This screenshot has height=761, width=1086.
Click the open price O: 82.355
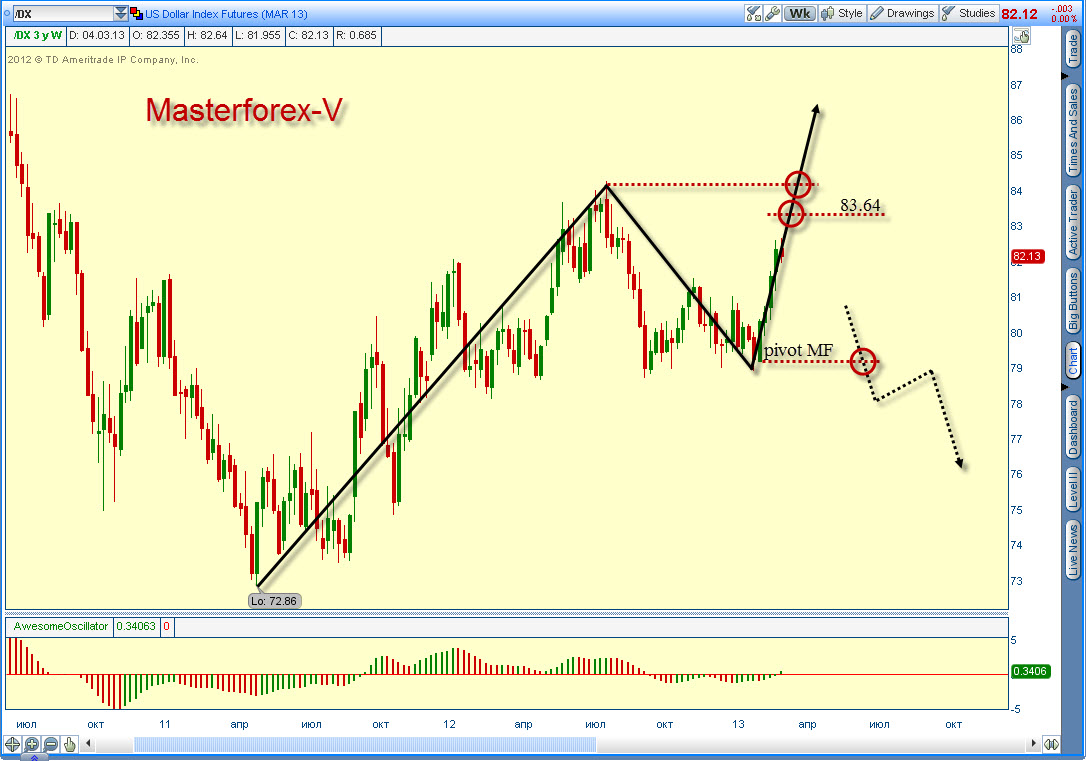coord(156,35)
